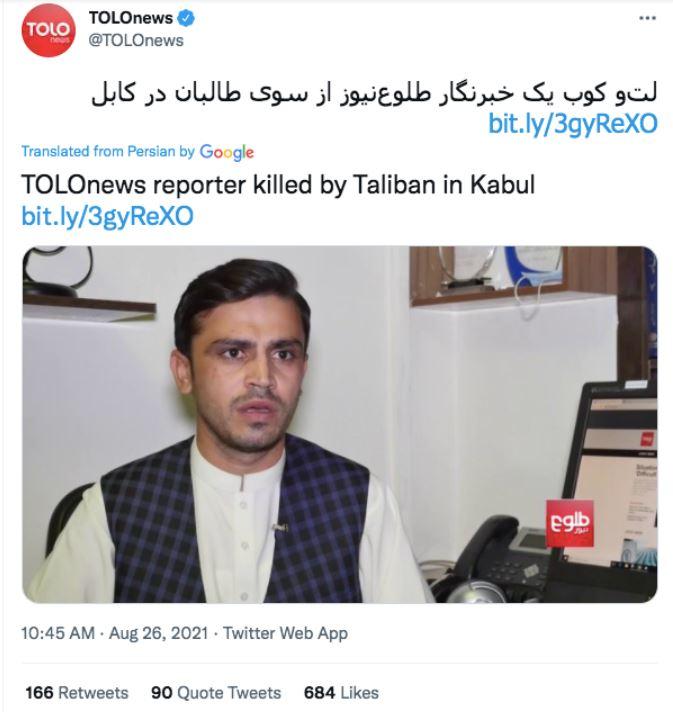Click the blue verified badge
The width and height of the screenshot is (673, 712).
click(x=186, y=19)
